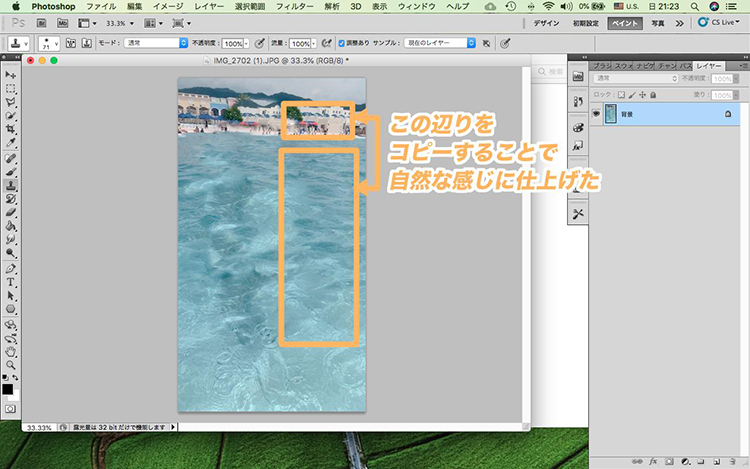The image size is (750, 469).
Task: Open the Clone Source panel button
Action: [87, 43]
